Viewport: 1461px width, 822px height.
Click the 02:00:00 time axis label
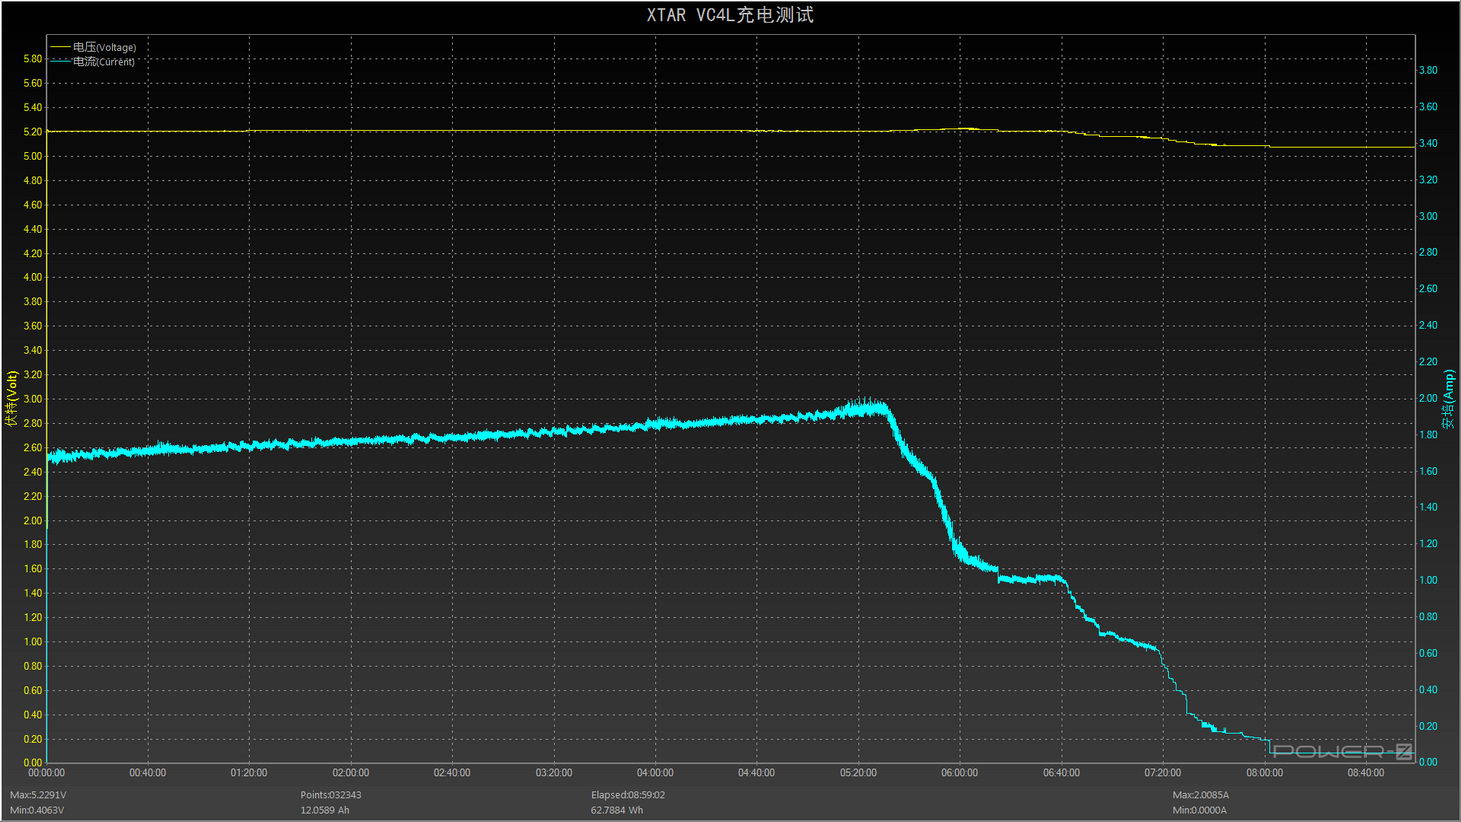click(x=351, y=773)
